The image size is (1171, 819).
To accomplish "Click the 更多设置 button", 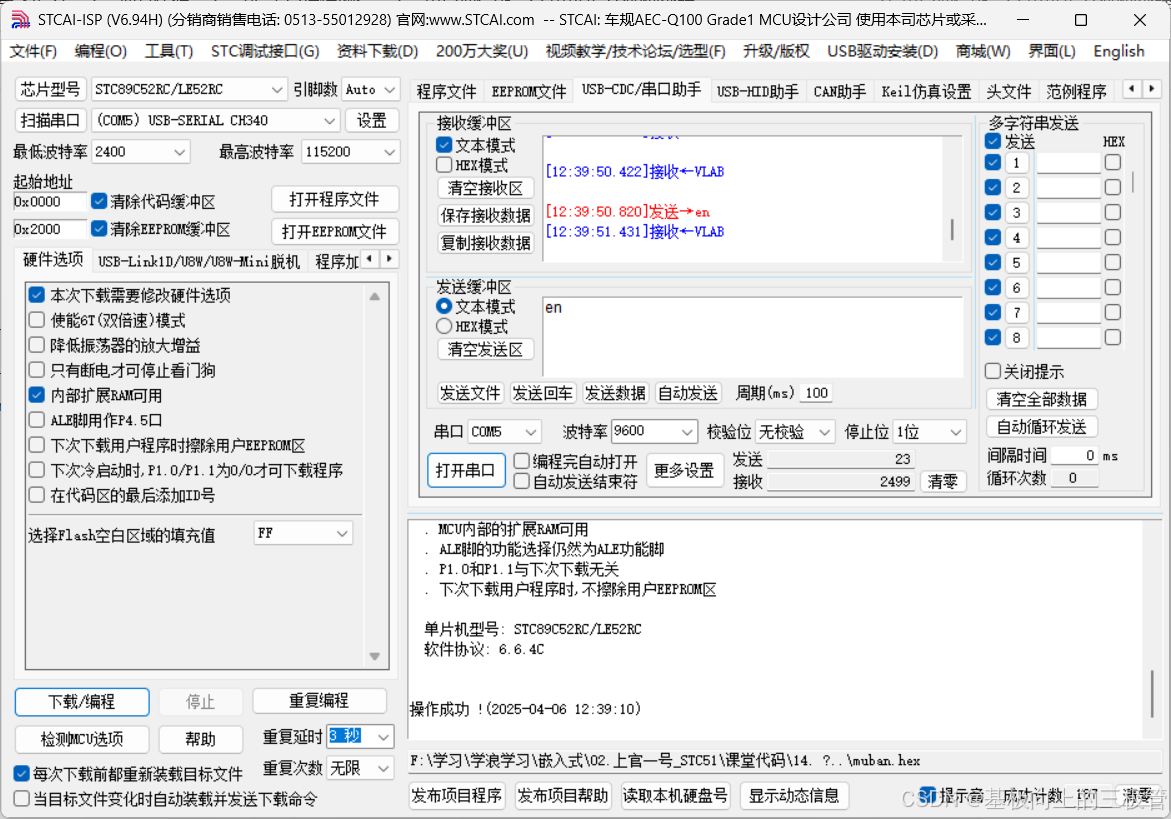I will click(x=684, y=470).
